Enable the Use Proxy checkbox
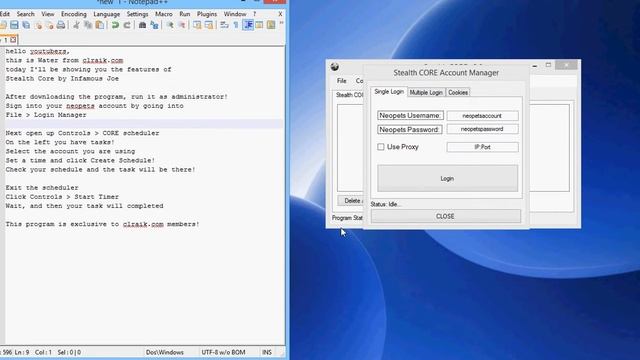The image size is (640, 360). [x=381, y=147]
